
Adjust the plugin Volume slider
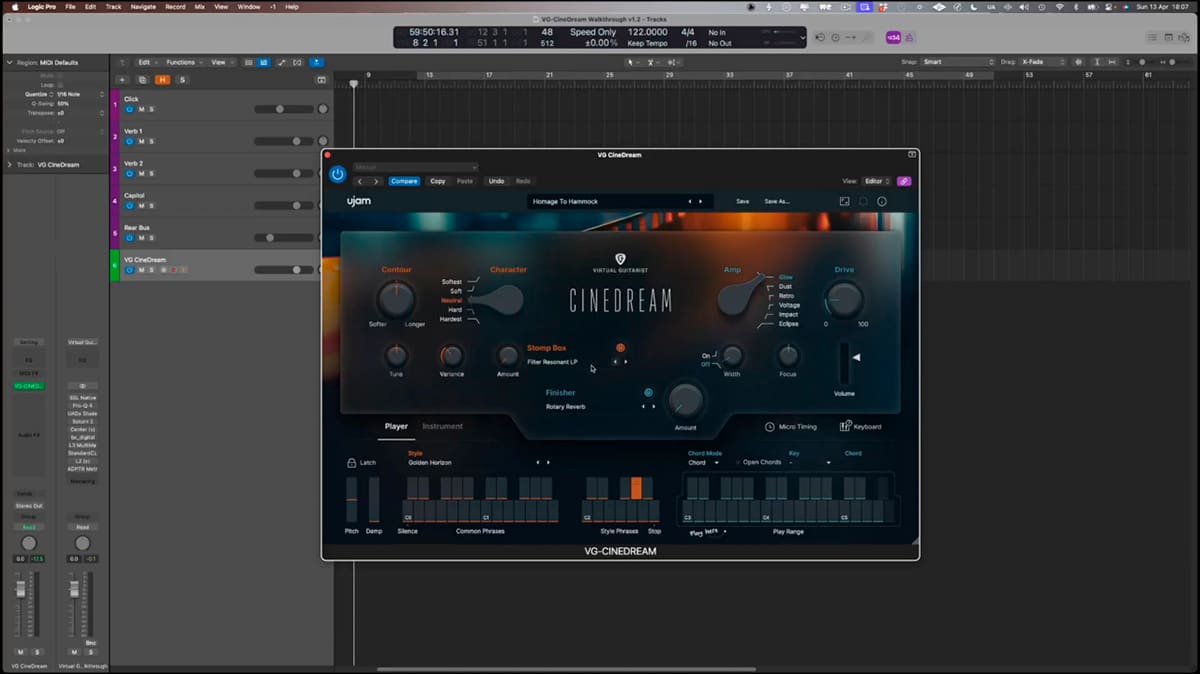[845, 364]
